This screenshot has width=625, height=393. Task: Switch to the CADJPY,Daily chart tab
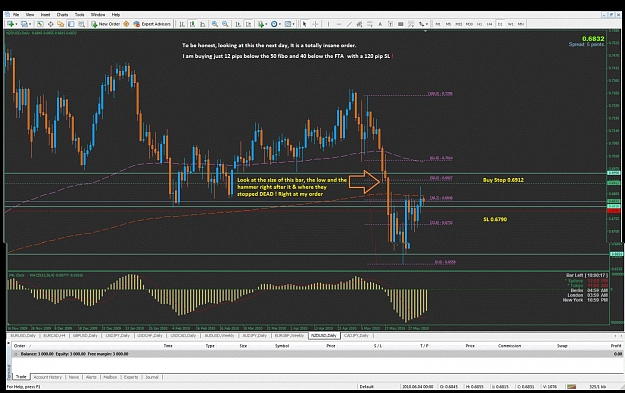point(356,336)
